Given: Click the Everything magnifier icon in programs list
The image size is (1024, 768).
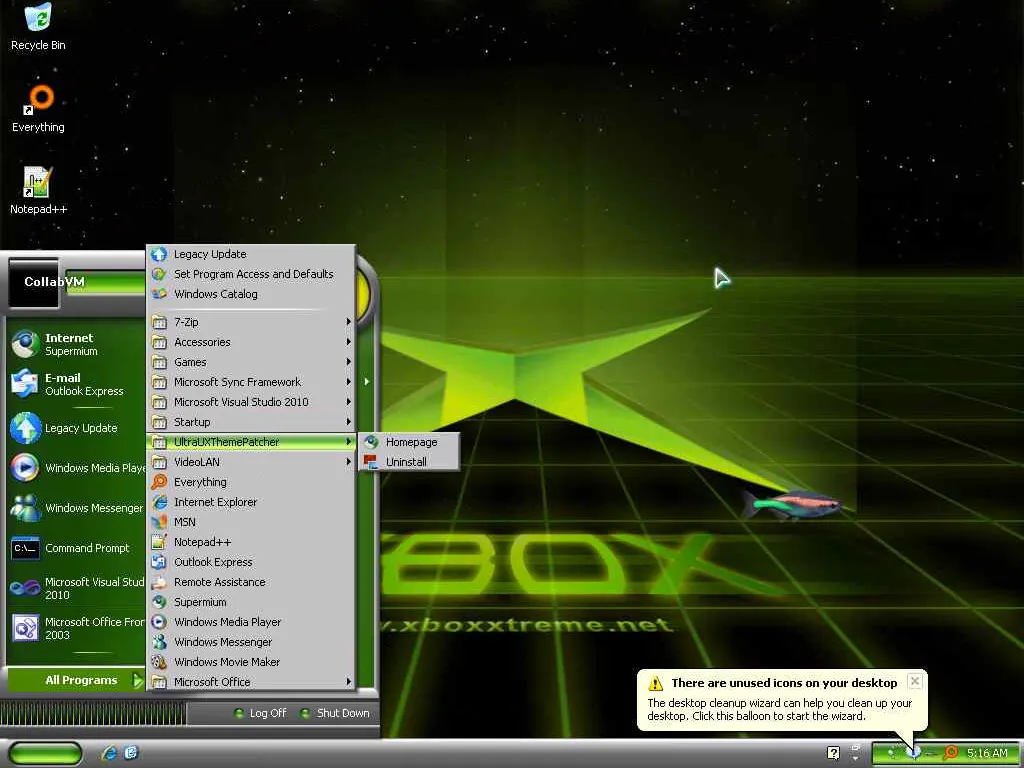Looking at the screenshot, I should 159,482.
